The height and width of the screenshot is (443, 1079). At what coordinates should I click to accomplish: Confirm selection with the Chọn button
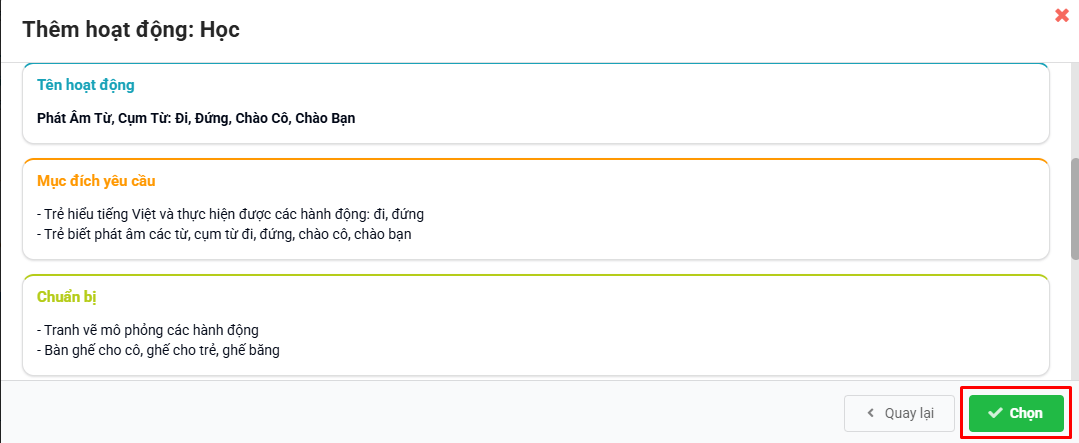tap(1016, 413)
